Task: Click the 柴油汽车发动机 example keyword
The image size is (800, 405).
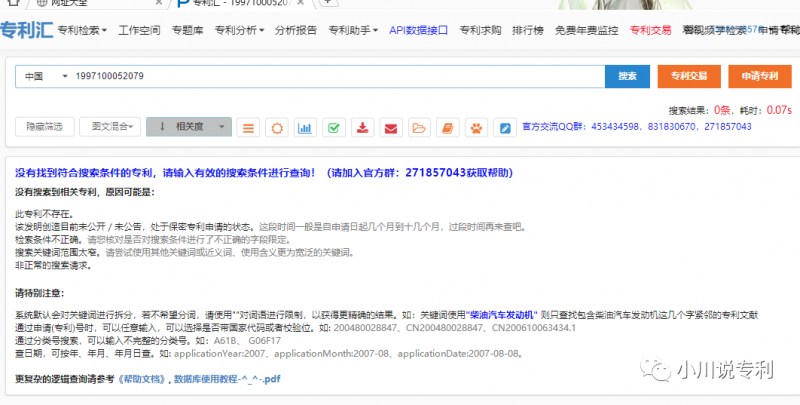Action: pyautogui.click(x=504, y=315)
